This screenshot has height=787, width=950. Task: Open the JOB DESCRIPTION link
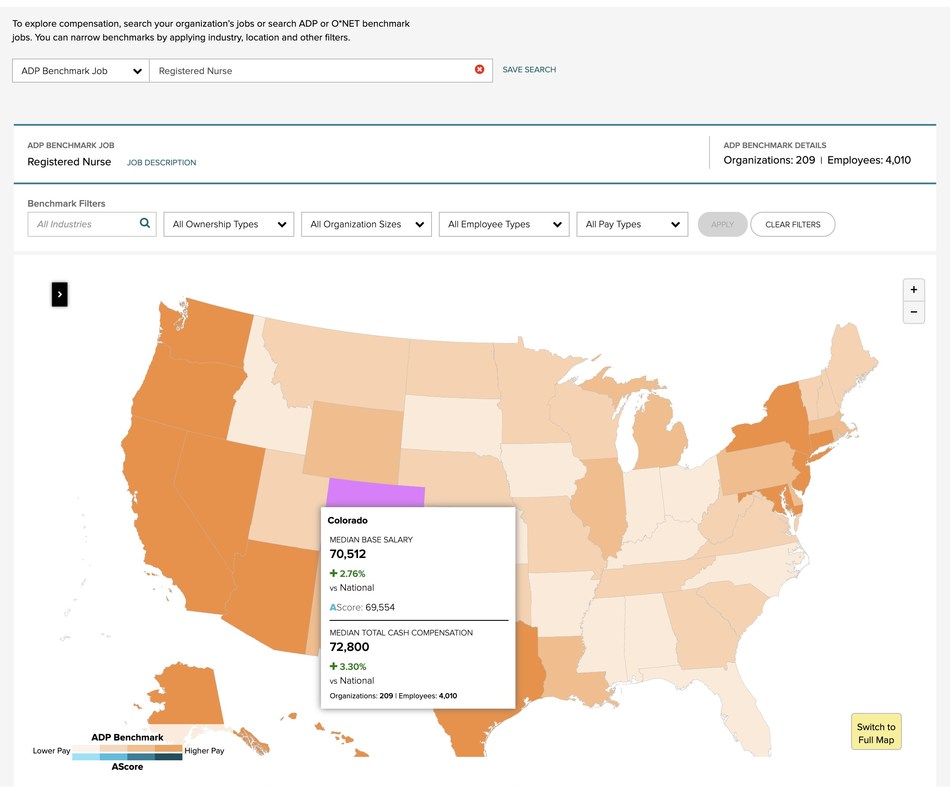(161, 162)
